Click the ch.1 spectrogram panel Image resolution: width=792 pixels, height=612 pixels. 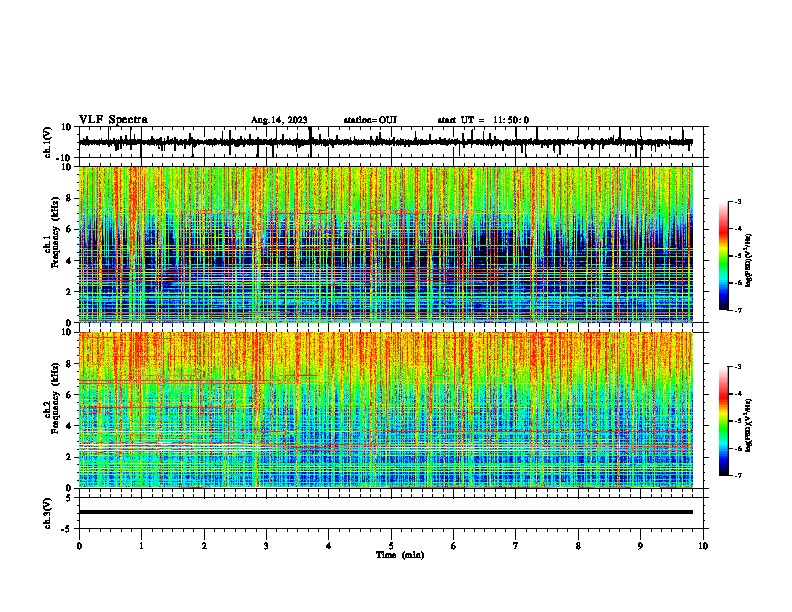click(x=386, y=244)
